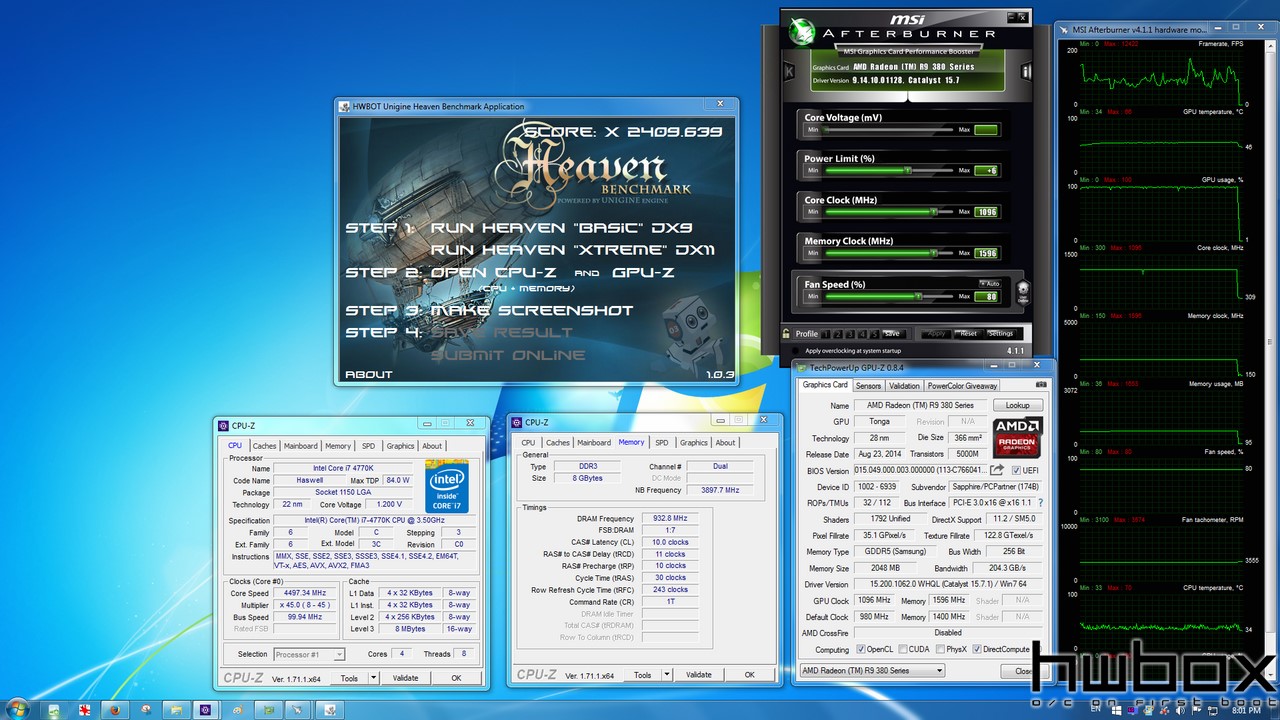Click the Bus Interface question mark icon

pyautogui.click(x=1040, y=503)
